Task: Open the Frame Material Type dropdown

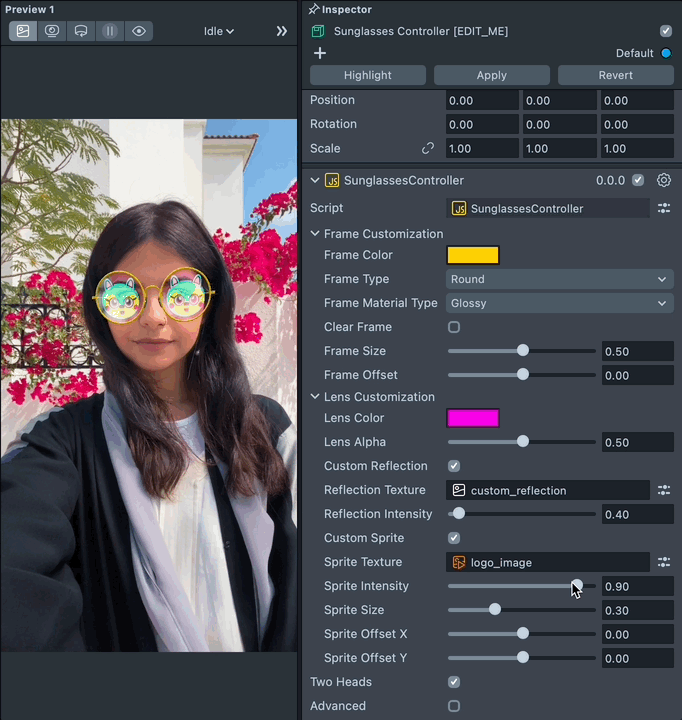Action: click(558, 303)
